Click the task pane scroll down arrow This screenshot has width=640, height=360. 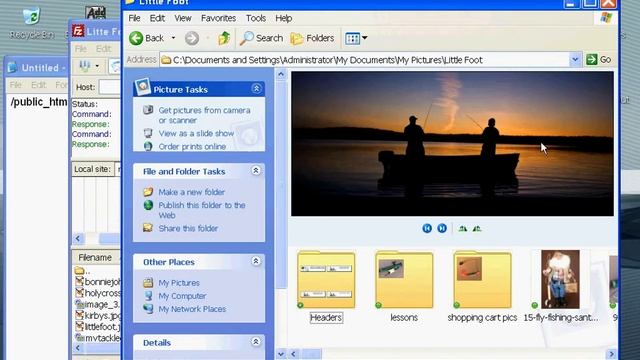tap(281, 354)
